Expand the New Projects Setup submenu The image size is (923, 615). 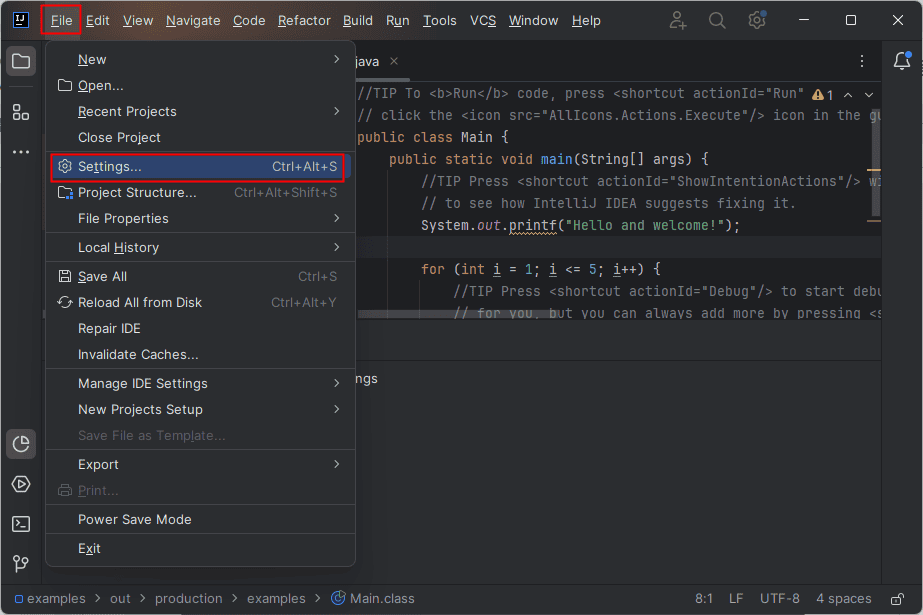(x=200, y=409)
